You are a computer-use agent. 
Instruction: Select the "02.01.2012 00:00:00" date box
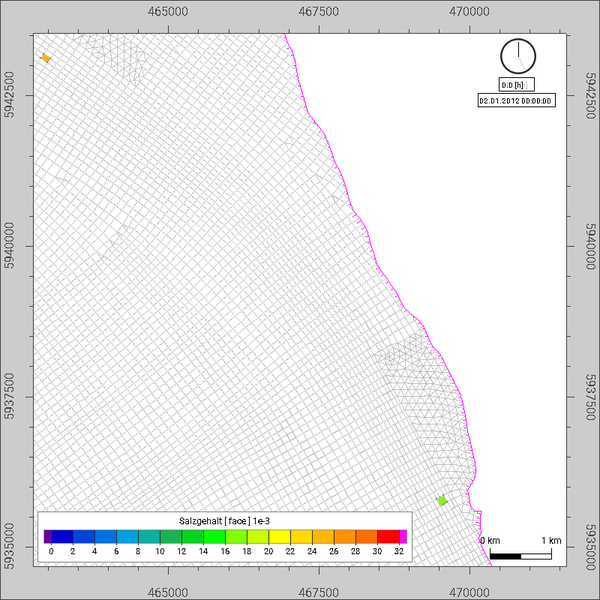click(x=516, y=101)
